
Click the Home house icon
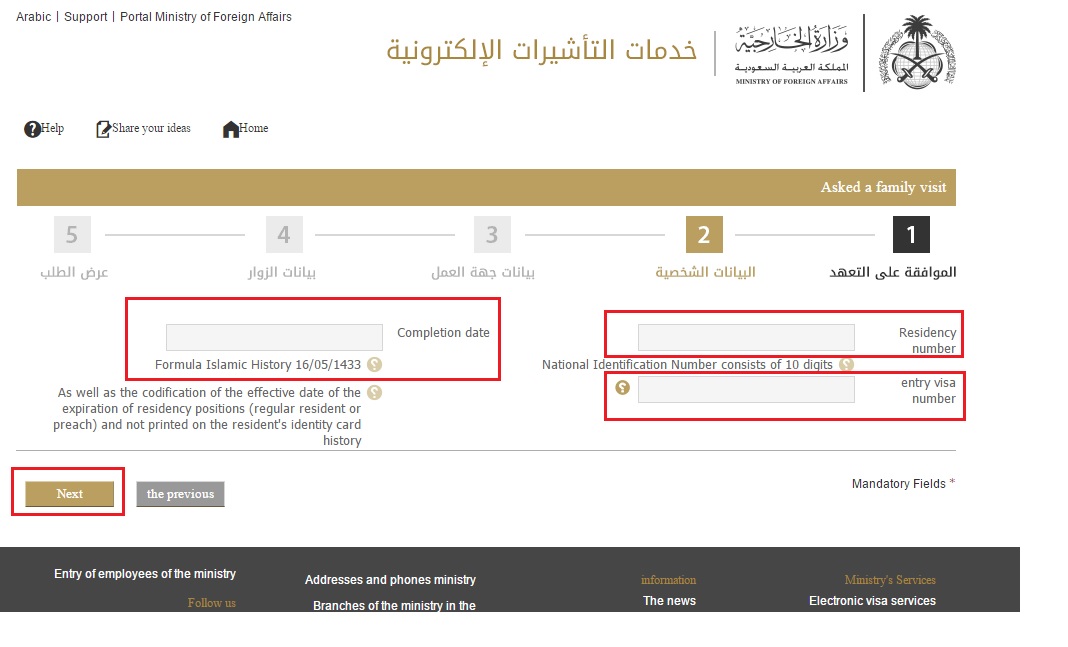pyautogui.click(x=231, y=129)
